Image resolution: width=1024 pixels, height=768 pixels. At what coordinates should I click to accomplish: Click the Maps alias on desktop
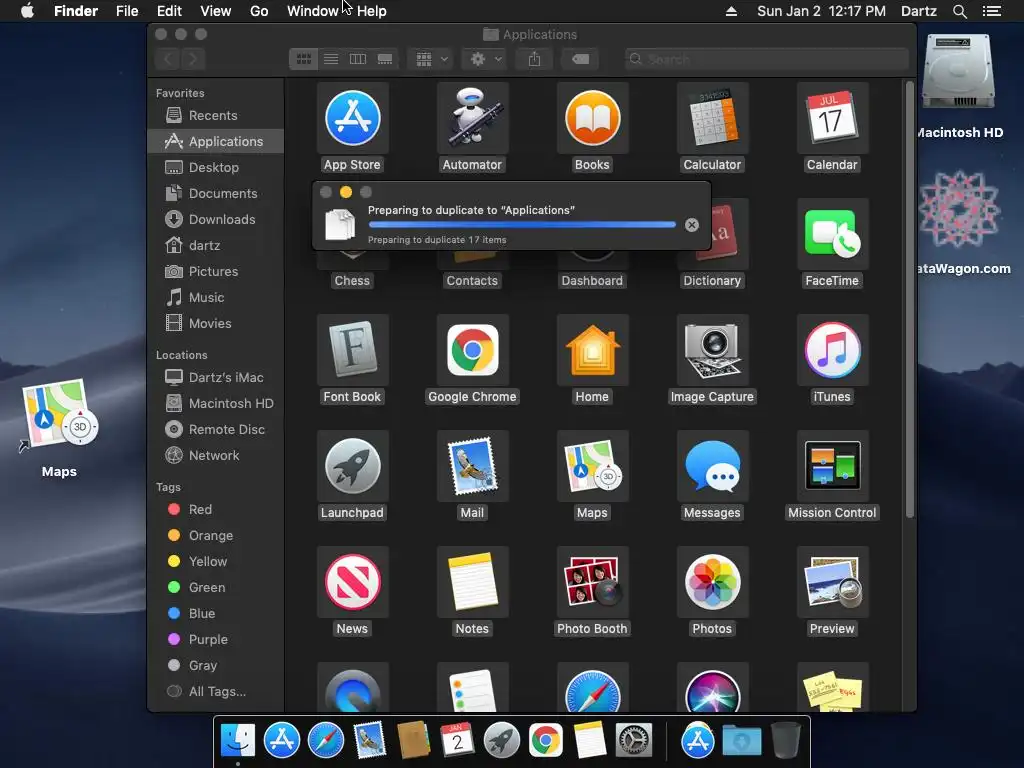(59, 415)
